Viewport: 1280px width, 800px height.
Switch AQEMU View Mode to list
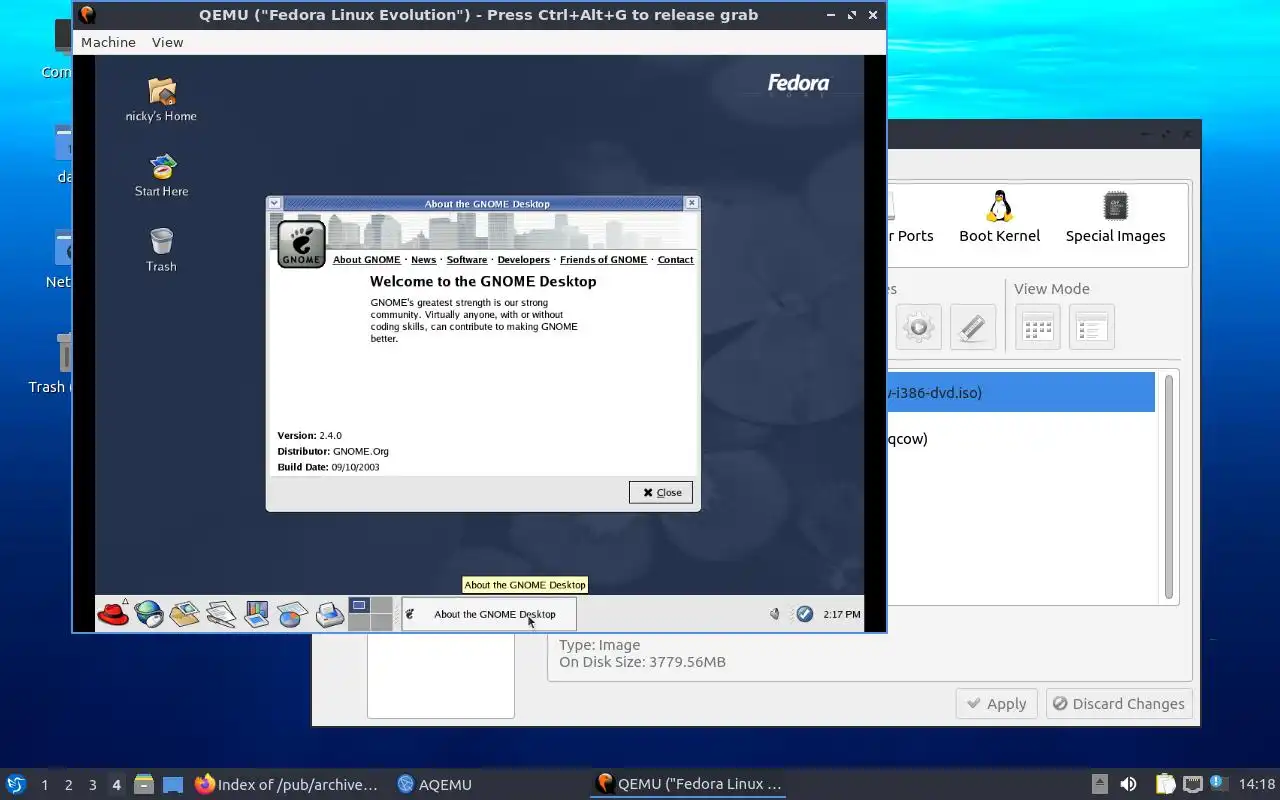tap(1091, 327)
